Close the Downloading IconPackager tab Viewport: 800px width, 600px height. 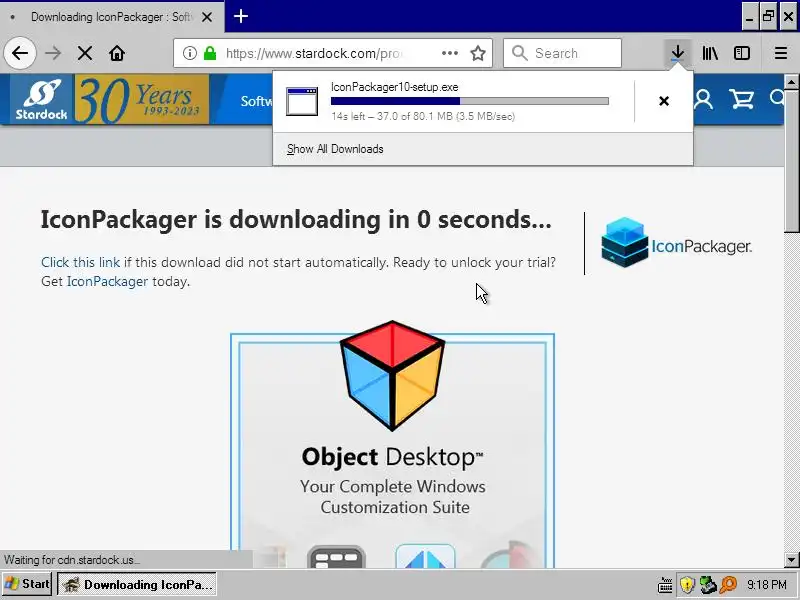point(207,17)
